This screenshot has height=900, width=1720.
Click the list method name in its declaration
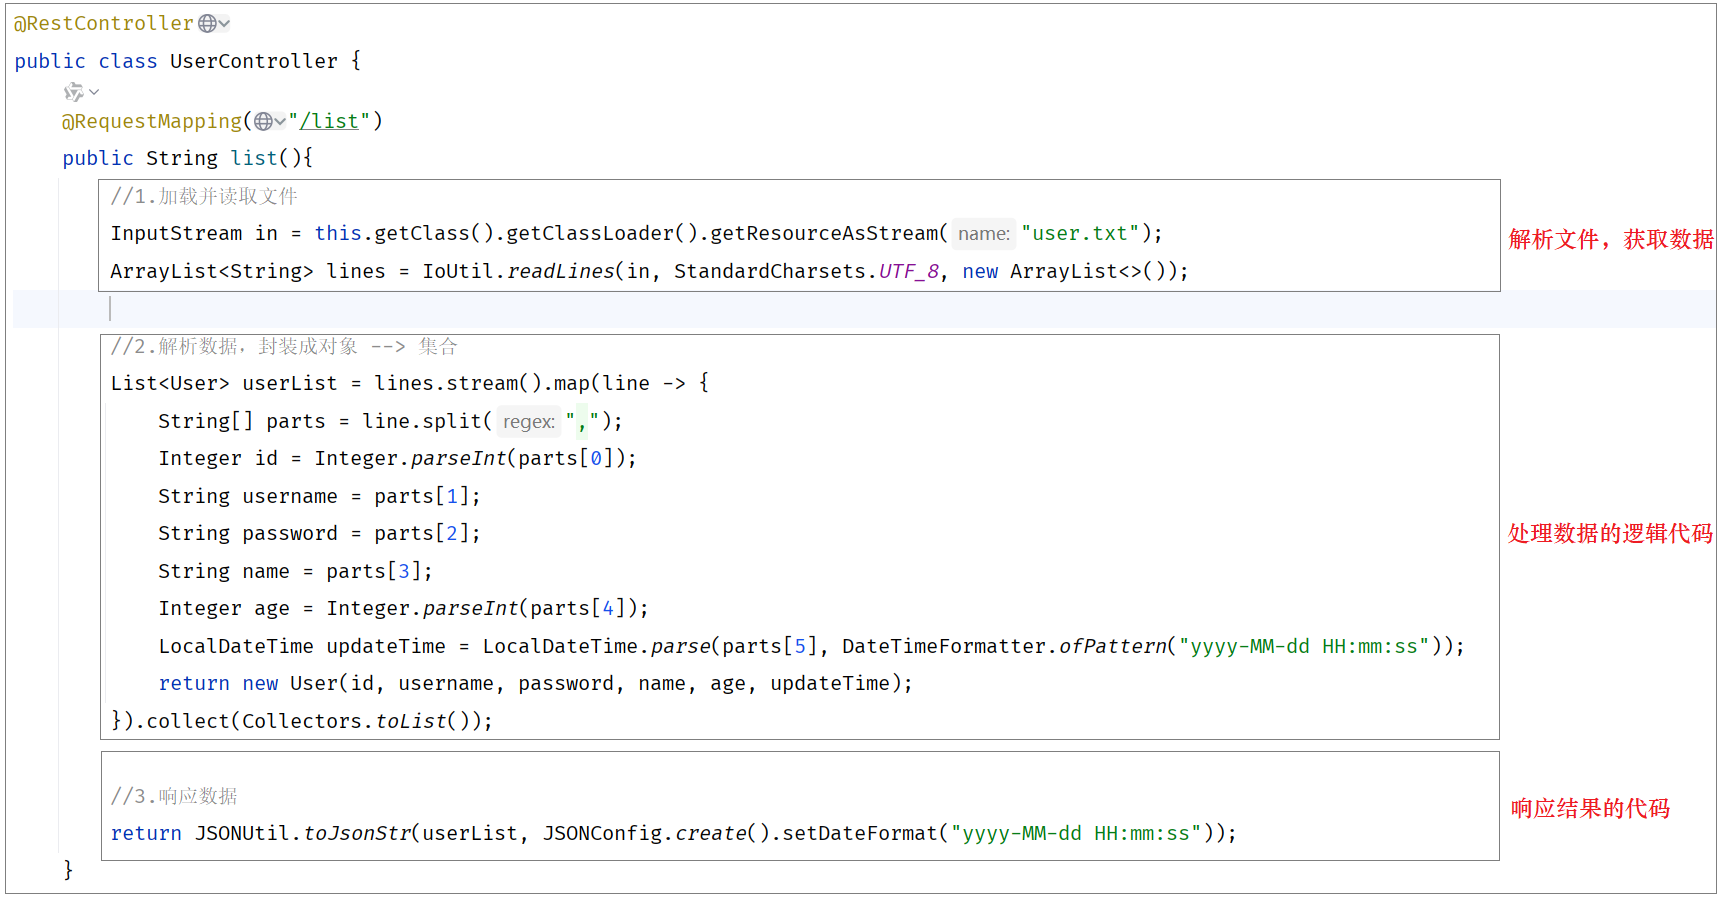[254, 158]
